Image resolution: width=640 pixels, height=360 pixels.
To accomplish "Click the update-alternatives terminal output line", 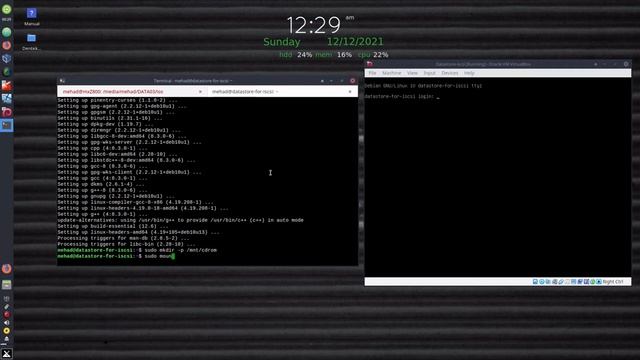I will click(180, 220).
